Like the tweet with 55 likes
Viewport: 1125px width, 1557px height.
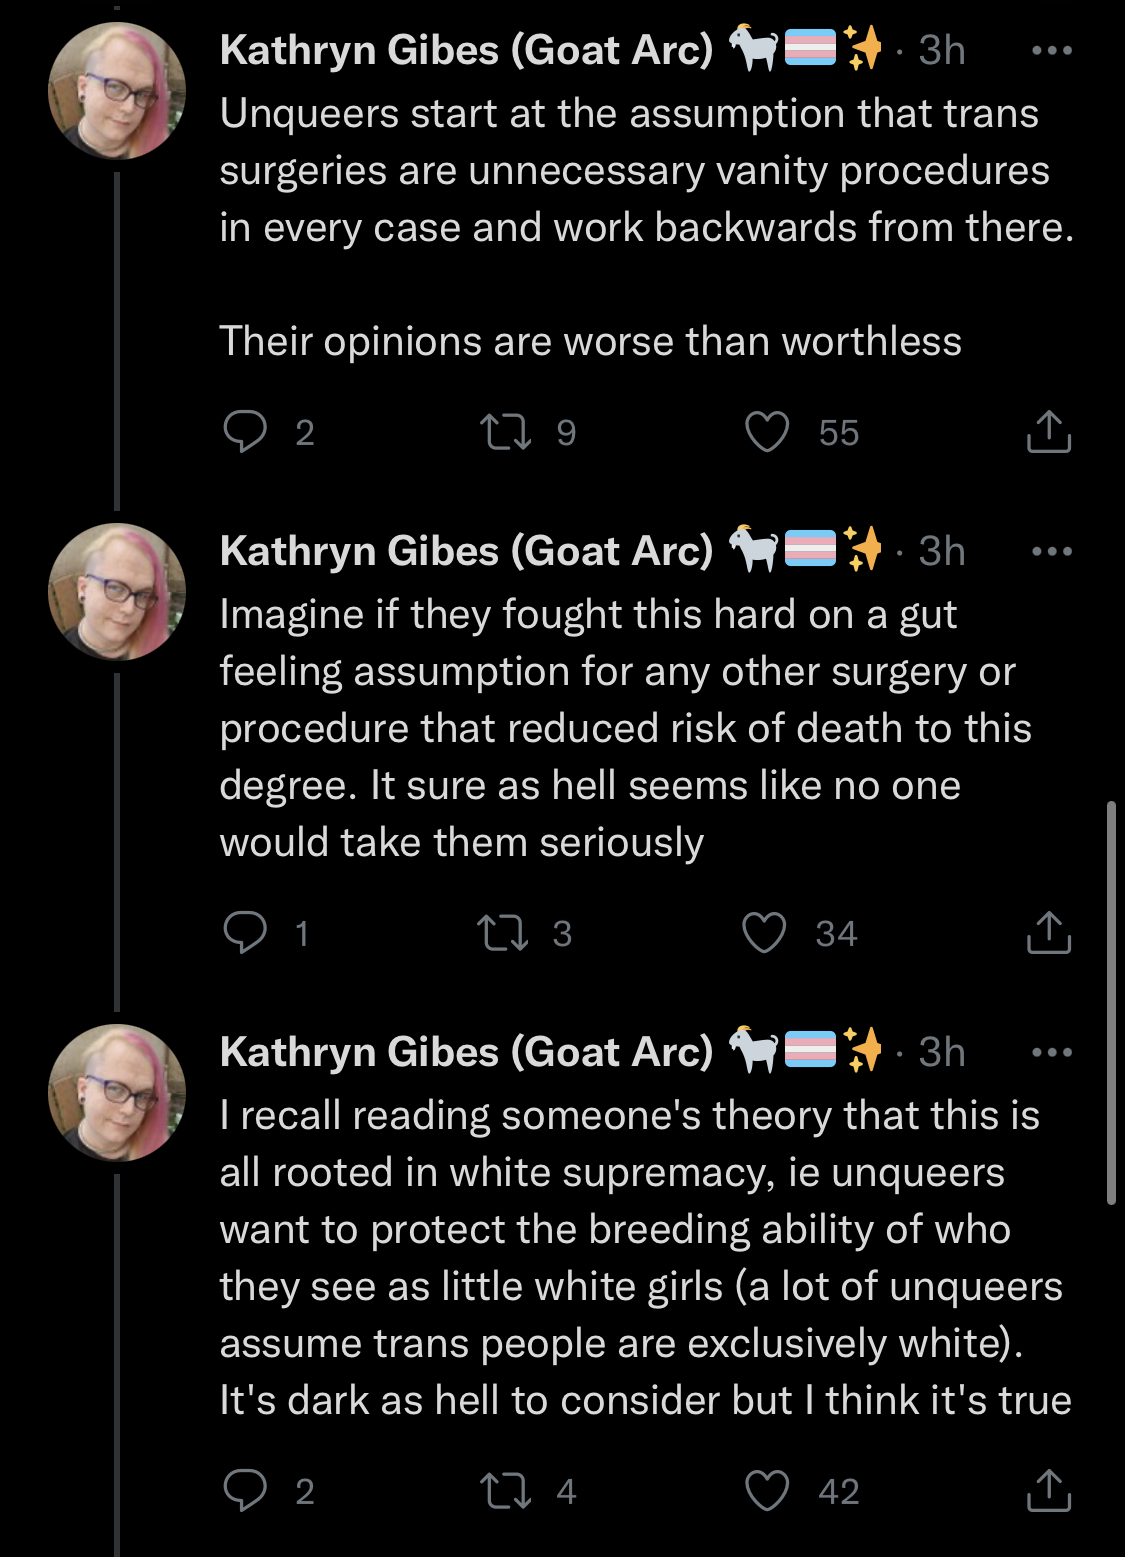(x=767, y=432)
